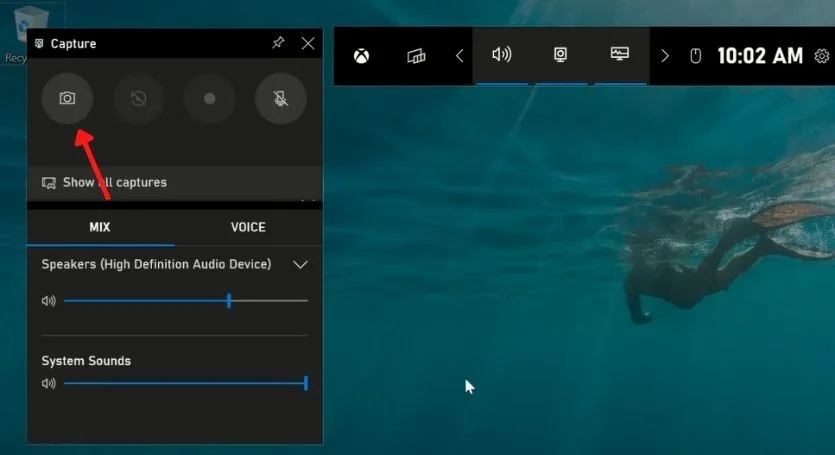Open the Xbox menu in the Game Bar
Screen dimensions: 835x455
(x=361, y=55)
